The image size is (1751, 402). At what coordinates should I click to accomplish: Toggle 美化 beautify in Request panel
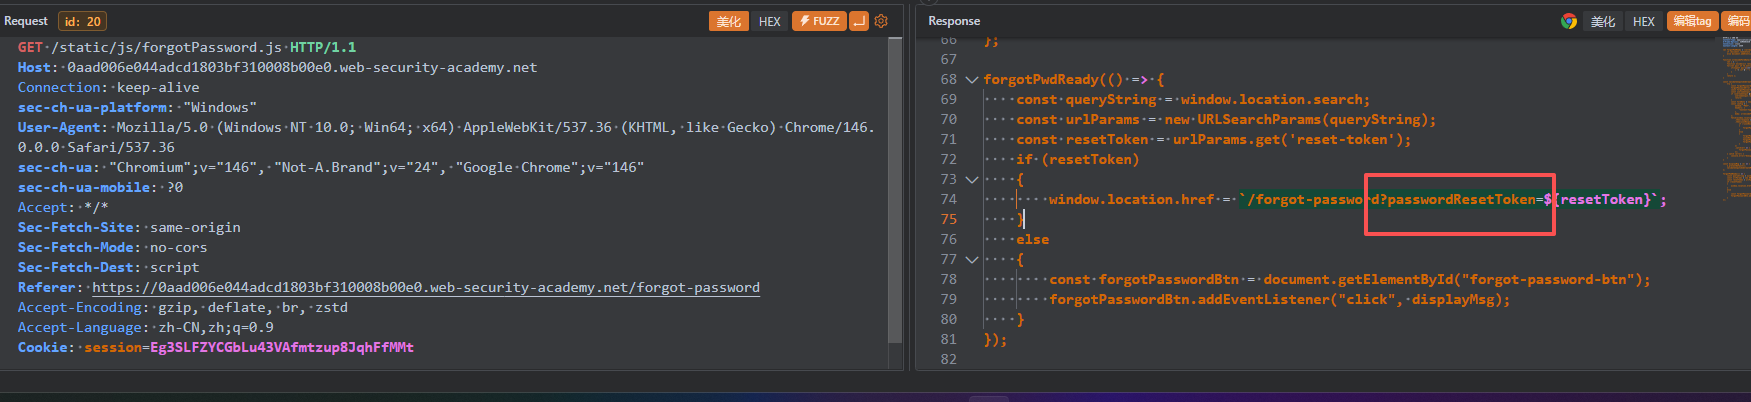coord(729,21)
